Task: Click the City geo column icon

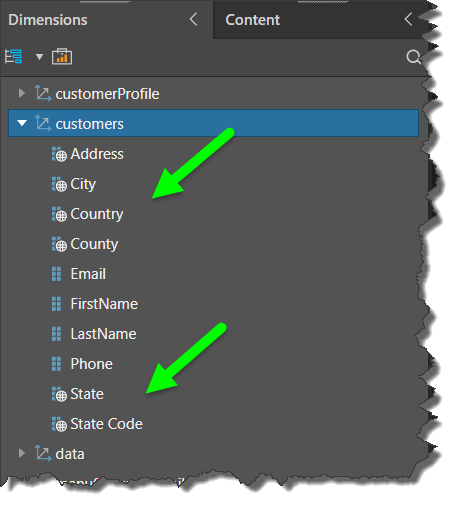Action: [59, 184]
